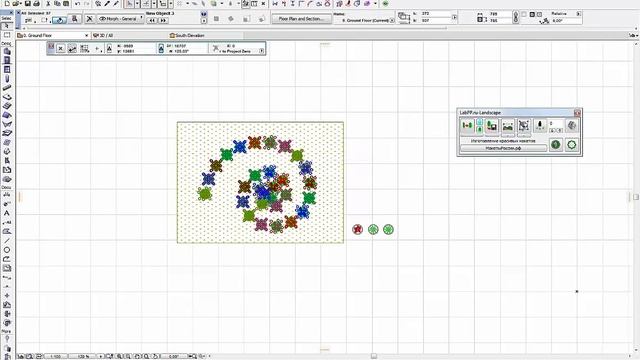This screenshot has width=640, height=360.
Task: Decrease value with left stepper in Landscape palette
Action: (552, 130)
